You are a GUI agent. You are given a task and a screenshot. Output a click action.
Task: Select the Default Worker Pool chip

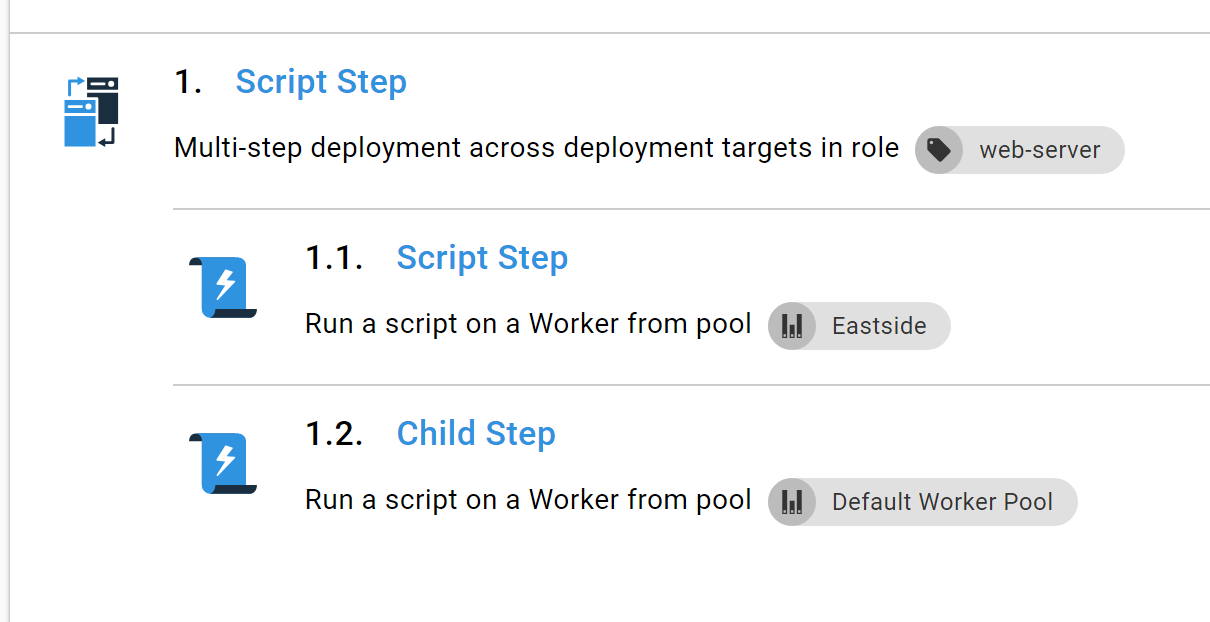(923, 502)
